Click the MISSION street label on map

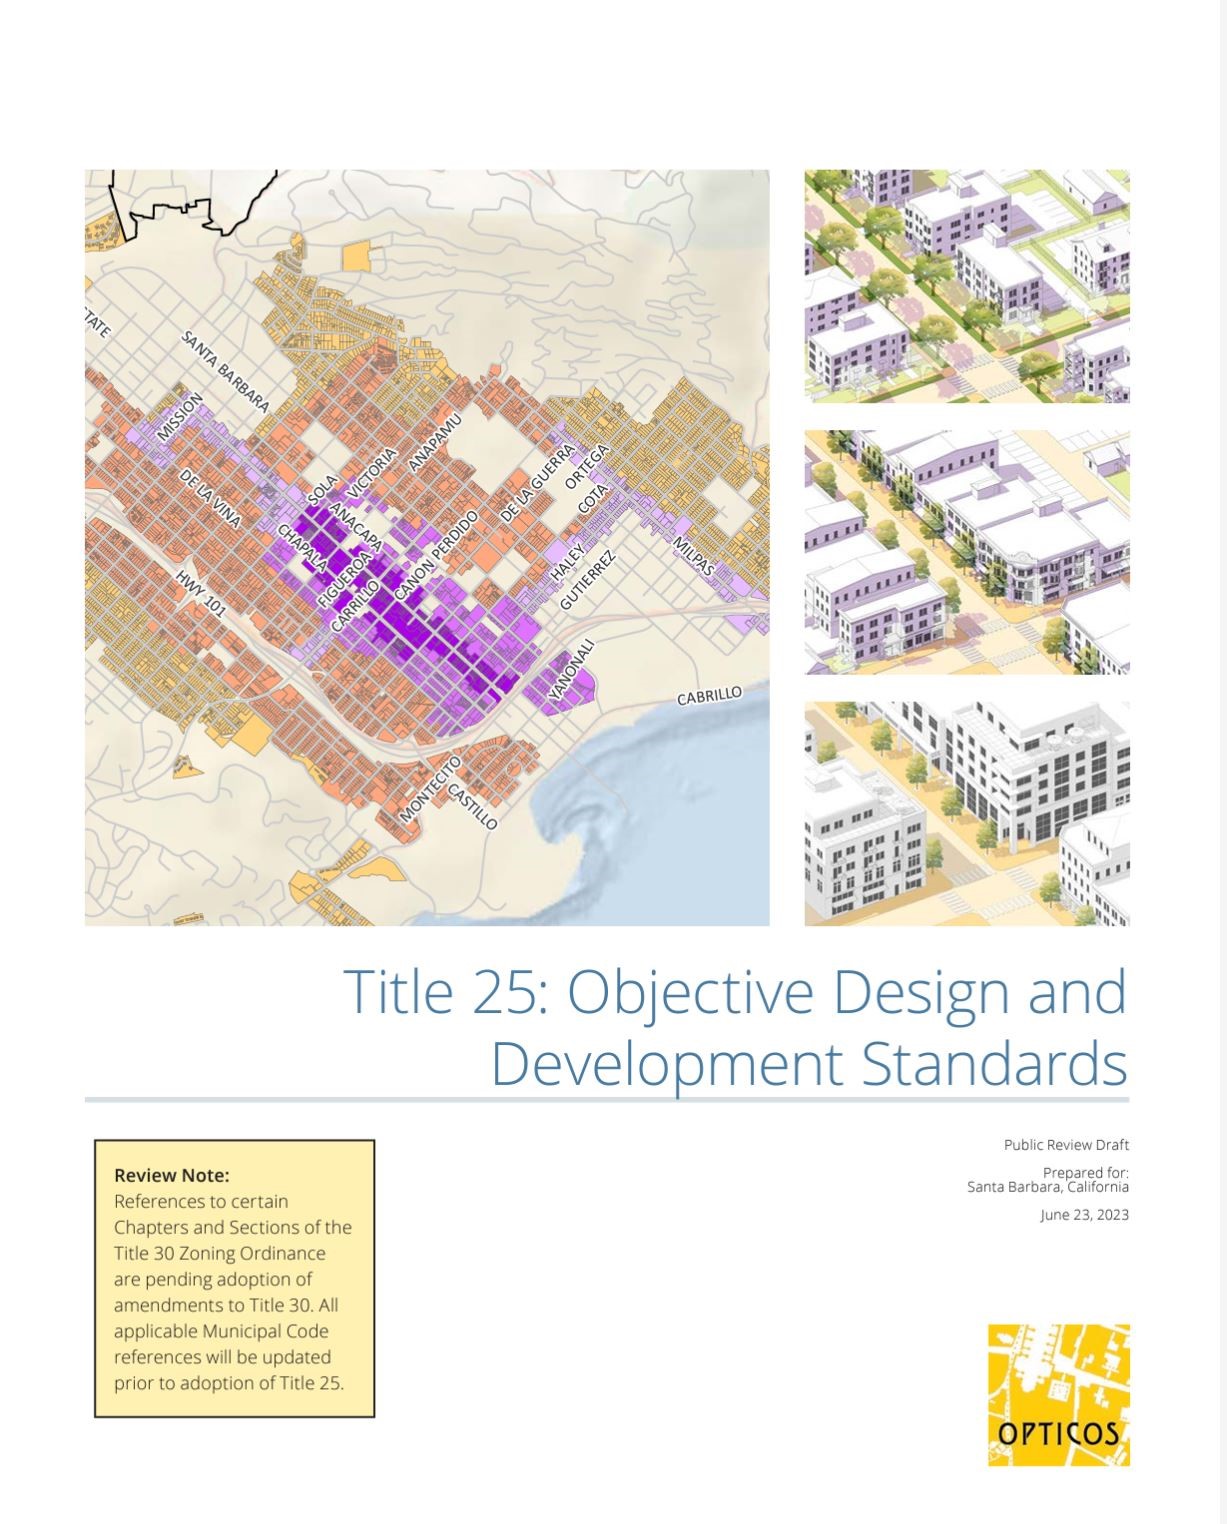180,418
